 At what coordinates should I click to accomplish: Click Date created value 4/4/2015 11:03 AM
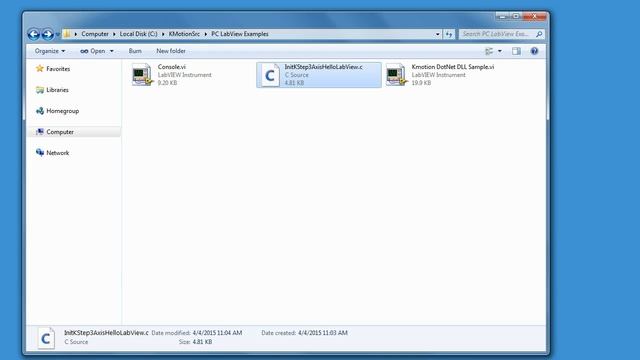(x=323, y=333)
